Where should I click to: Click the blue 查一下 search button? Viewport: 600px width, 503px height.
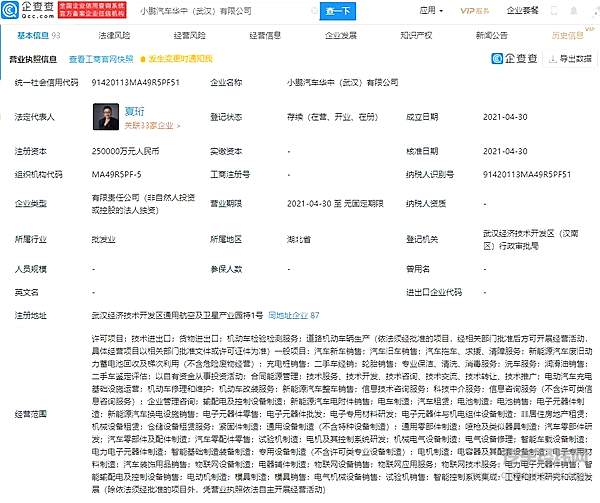[x=338, y=11]
